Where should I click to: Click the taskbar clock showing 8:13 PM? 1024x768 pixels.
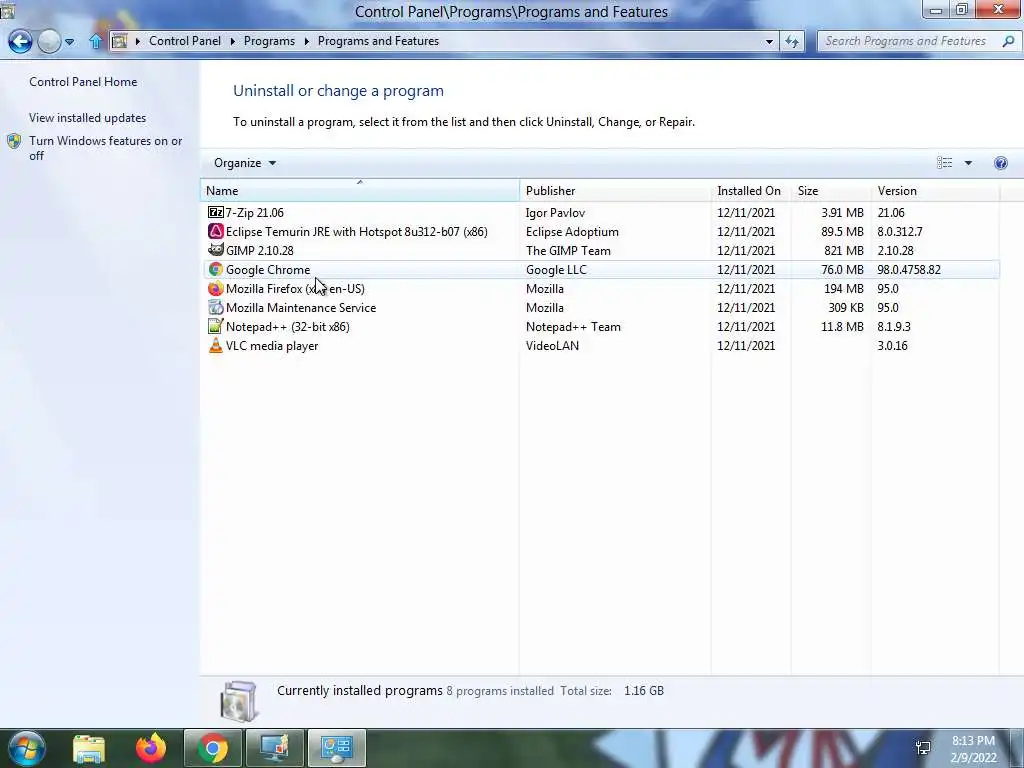pos(973,748)
